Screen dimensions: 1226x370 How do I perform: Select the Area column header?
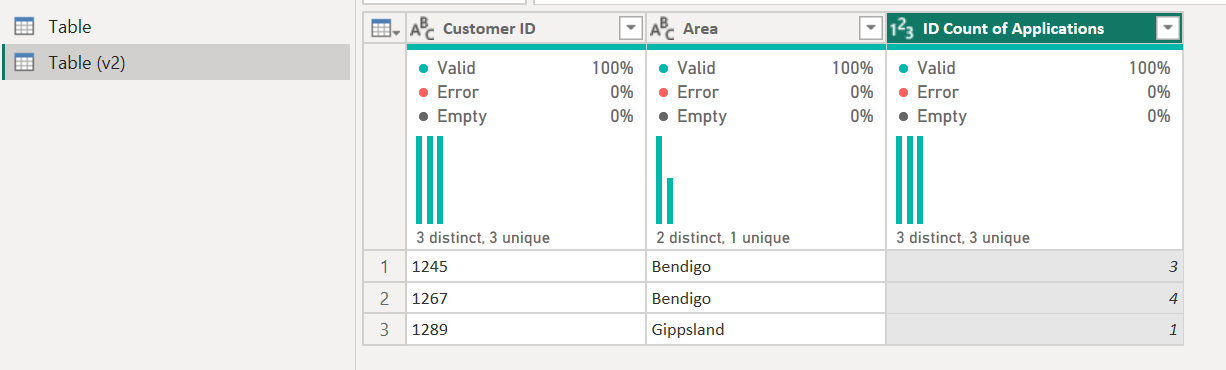click(766, 29)
